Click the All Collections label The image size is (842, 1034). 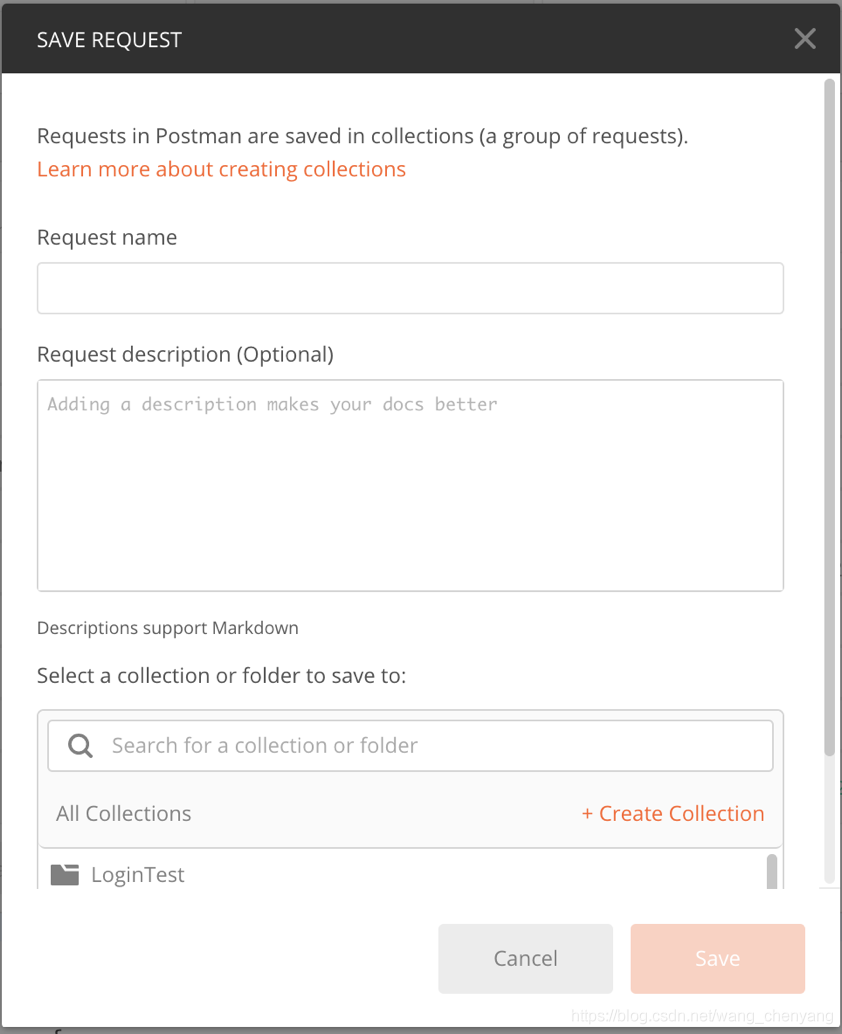click(123, 814)
